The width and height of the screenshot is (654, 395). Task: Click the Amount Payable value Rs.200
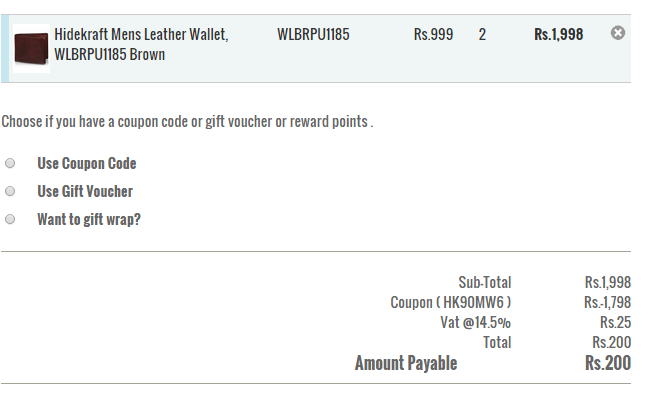pos(608,363)
